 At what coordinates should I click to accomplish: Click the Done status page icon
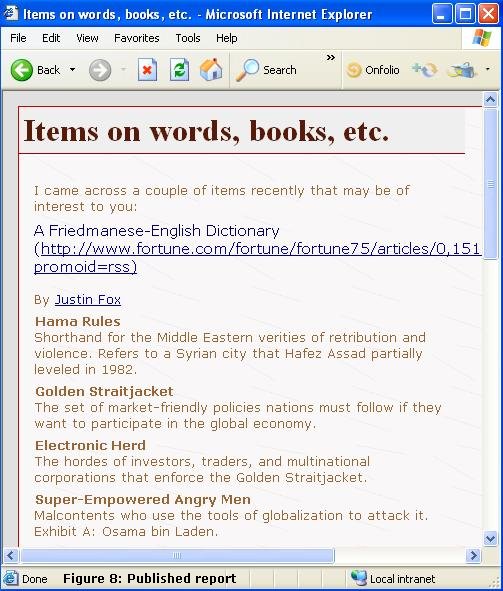click(x=11, y=578)
